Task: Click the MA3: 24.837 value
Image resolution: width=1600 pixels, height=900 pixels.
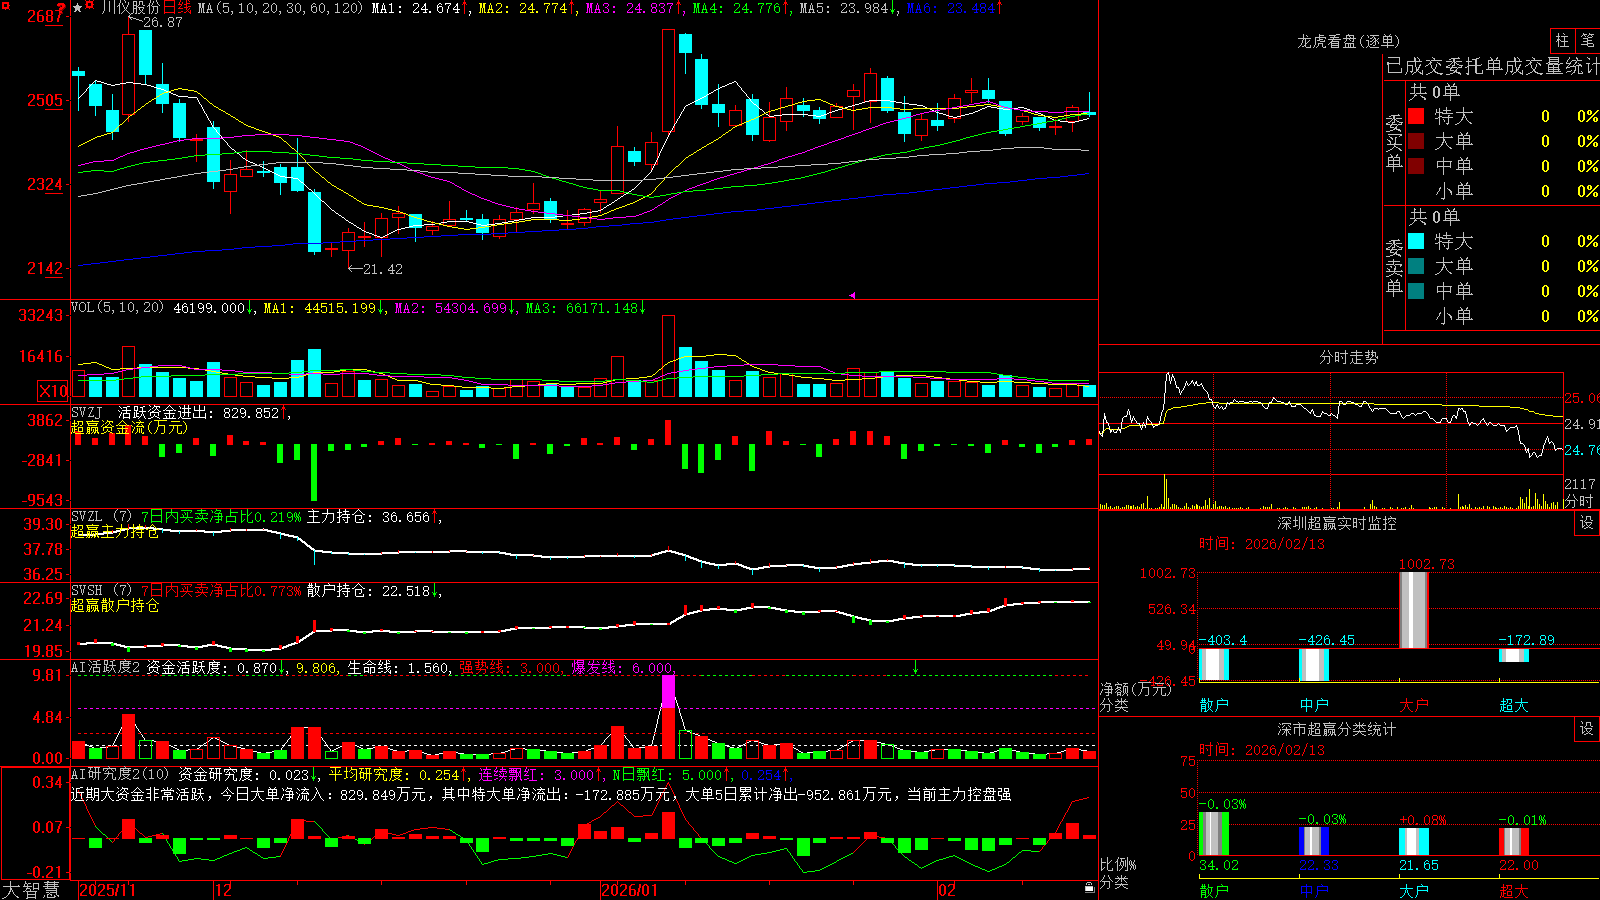Action: [x=630, y=8]
